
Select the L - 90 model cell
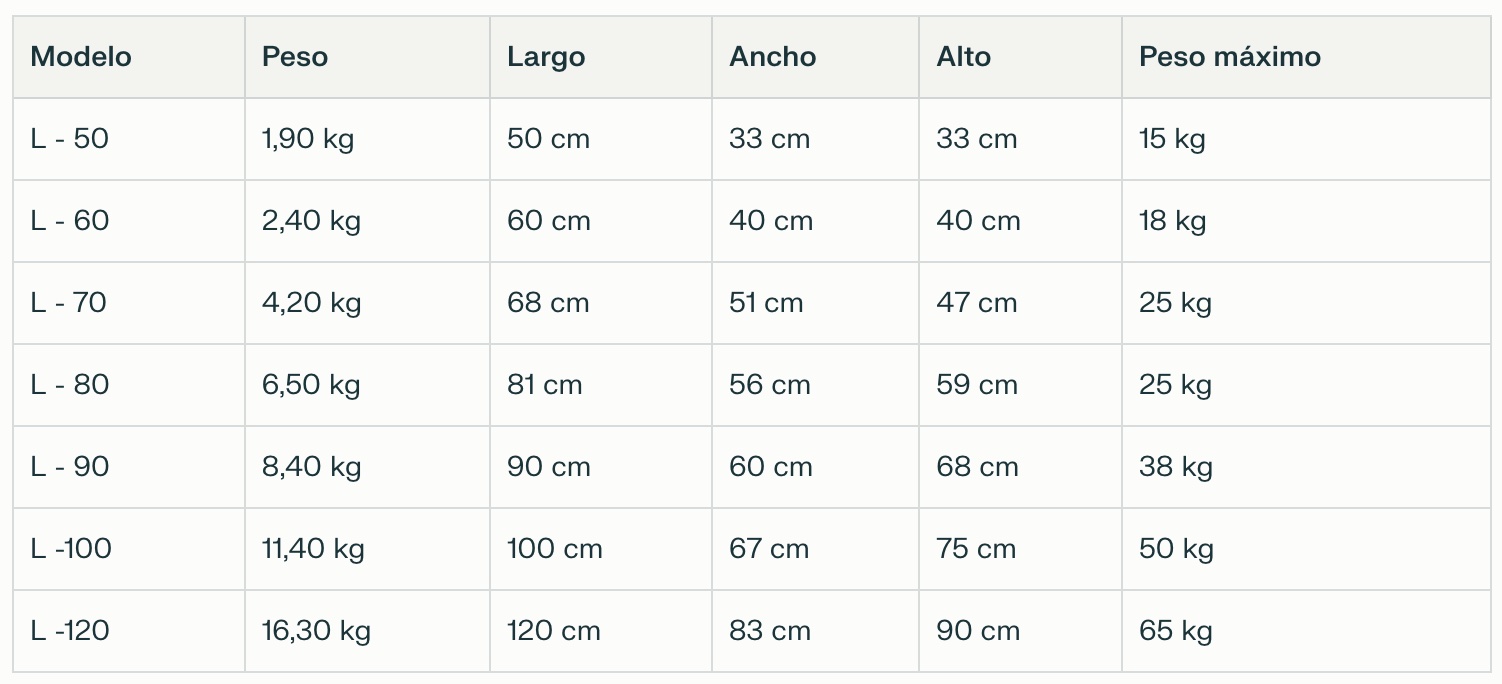coord(70,467)
